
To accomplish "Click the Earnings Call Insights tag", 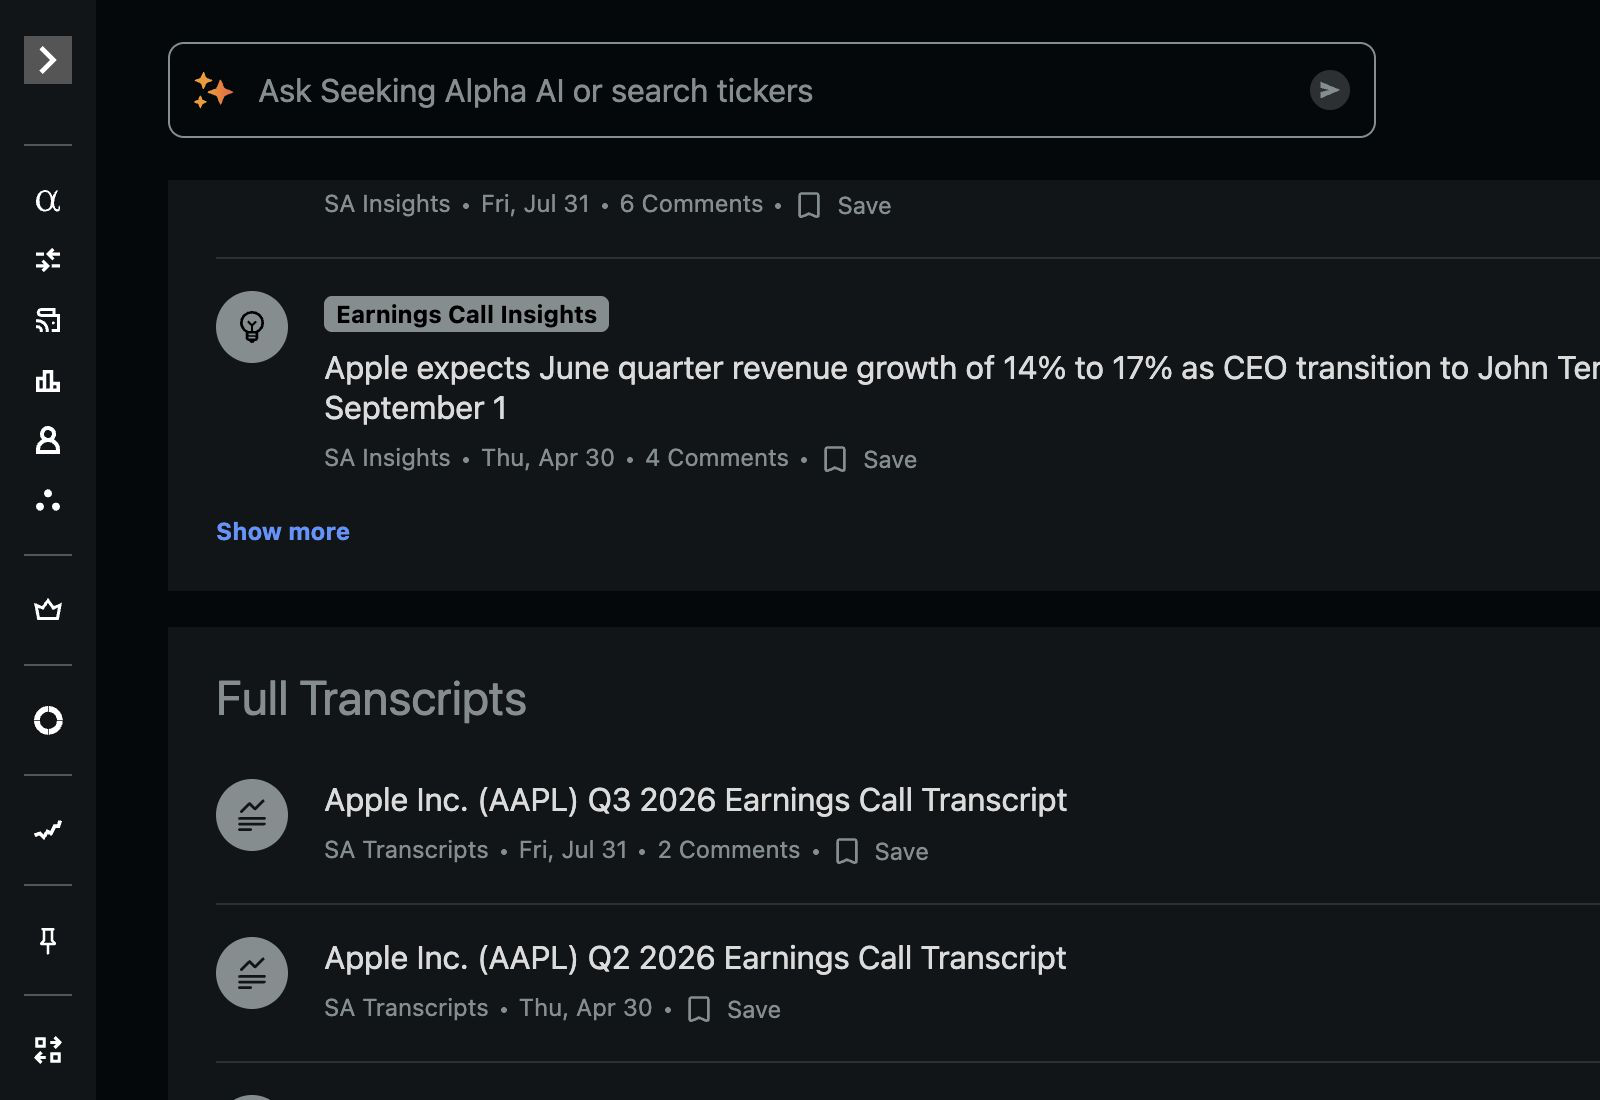I will pos(466,314).
